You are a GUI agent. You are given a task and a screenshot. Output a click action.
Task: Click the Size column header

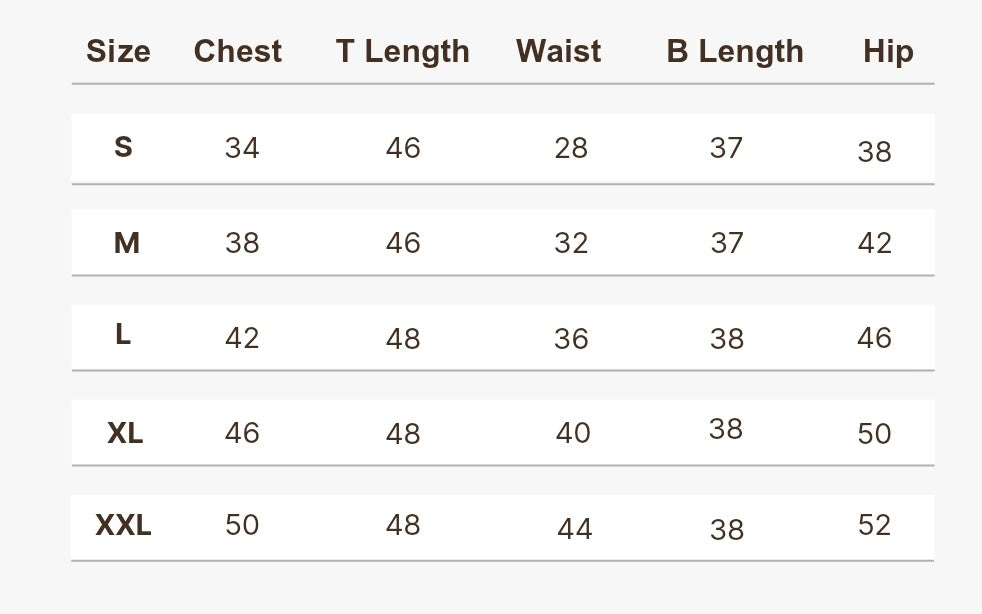118,51
